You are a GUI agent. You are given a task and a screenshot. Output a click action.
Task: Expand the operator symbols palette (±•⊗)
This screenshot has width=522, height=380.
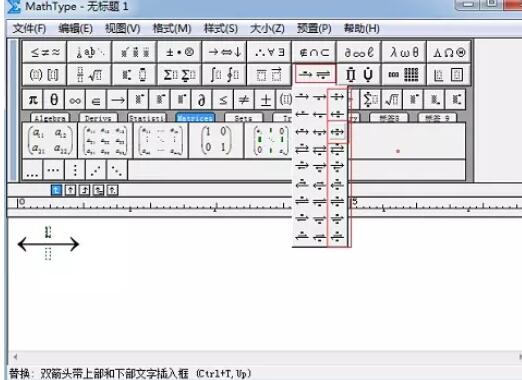point(180,52)
